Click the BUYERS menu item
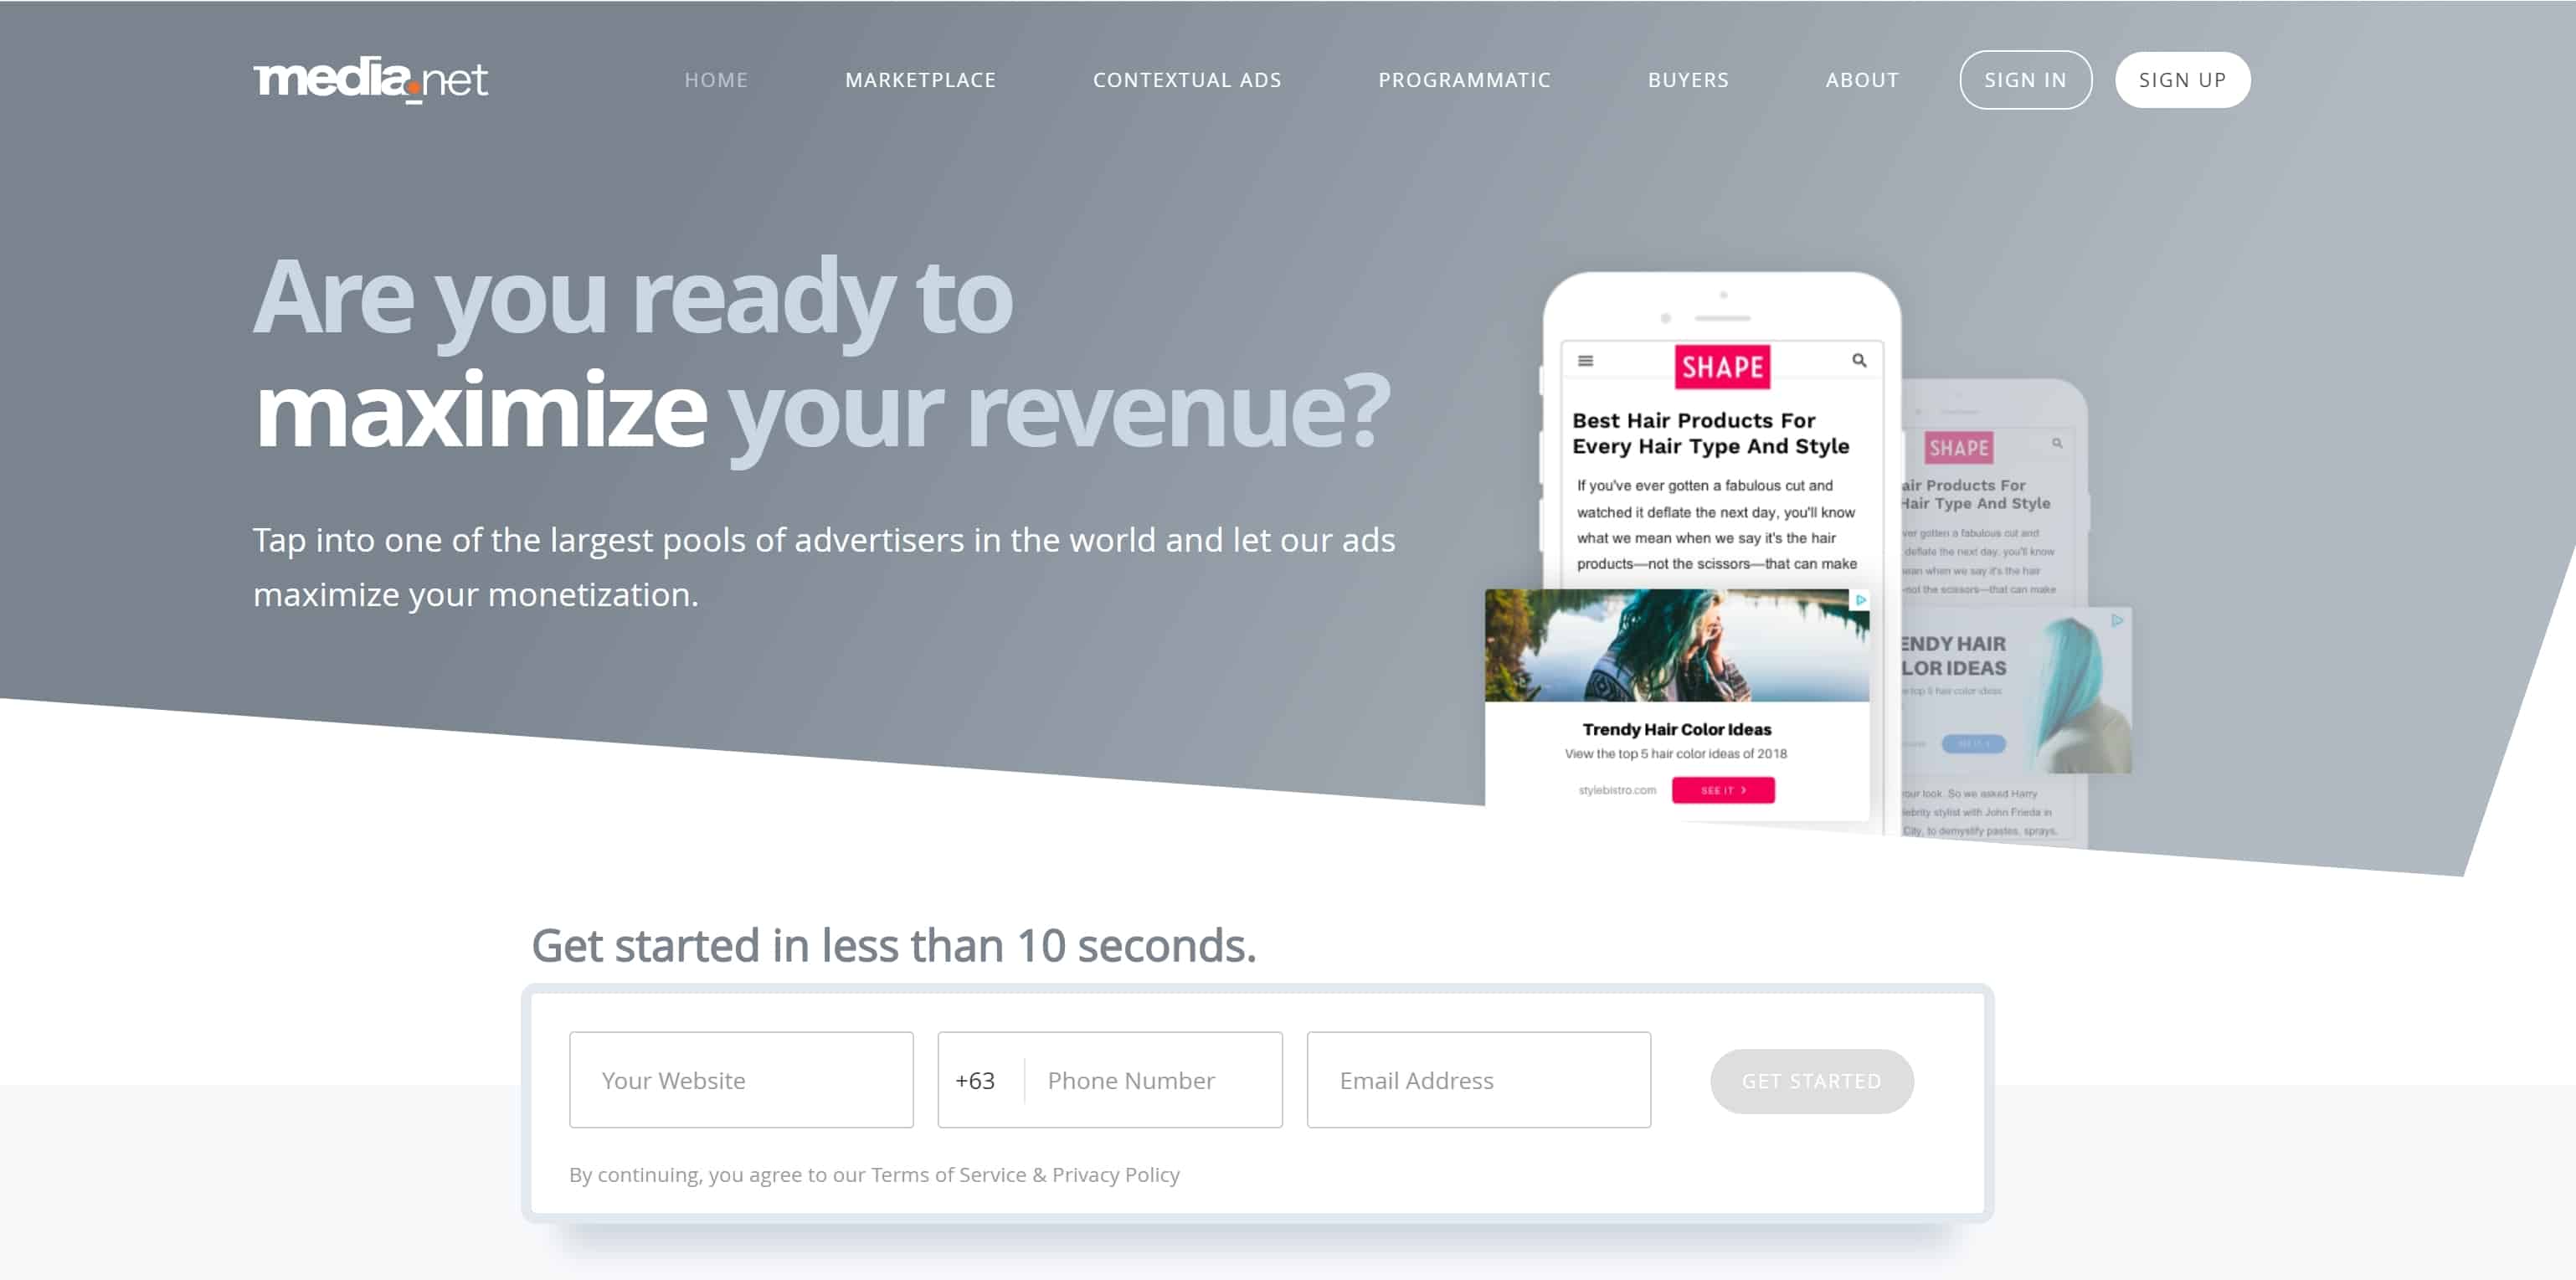This screenshot has width=2576, height=1280. click(x=1690, y=79)
